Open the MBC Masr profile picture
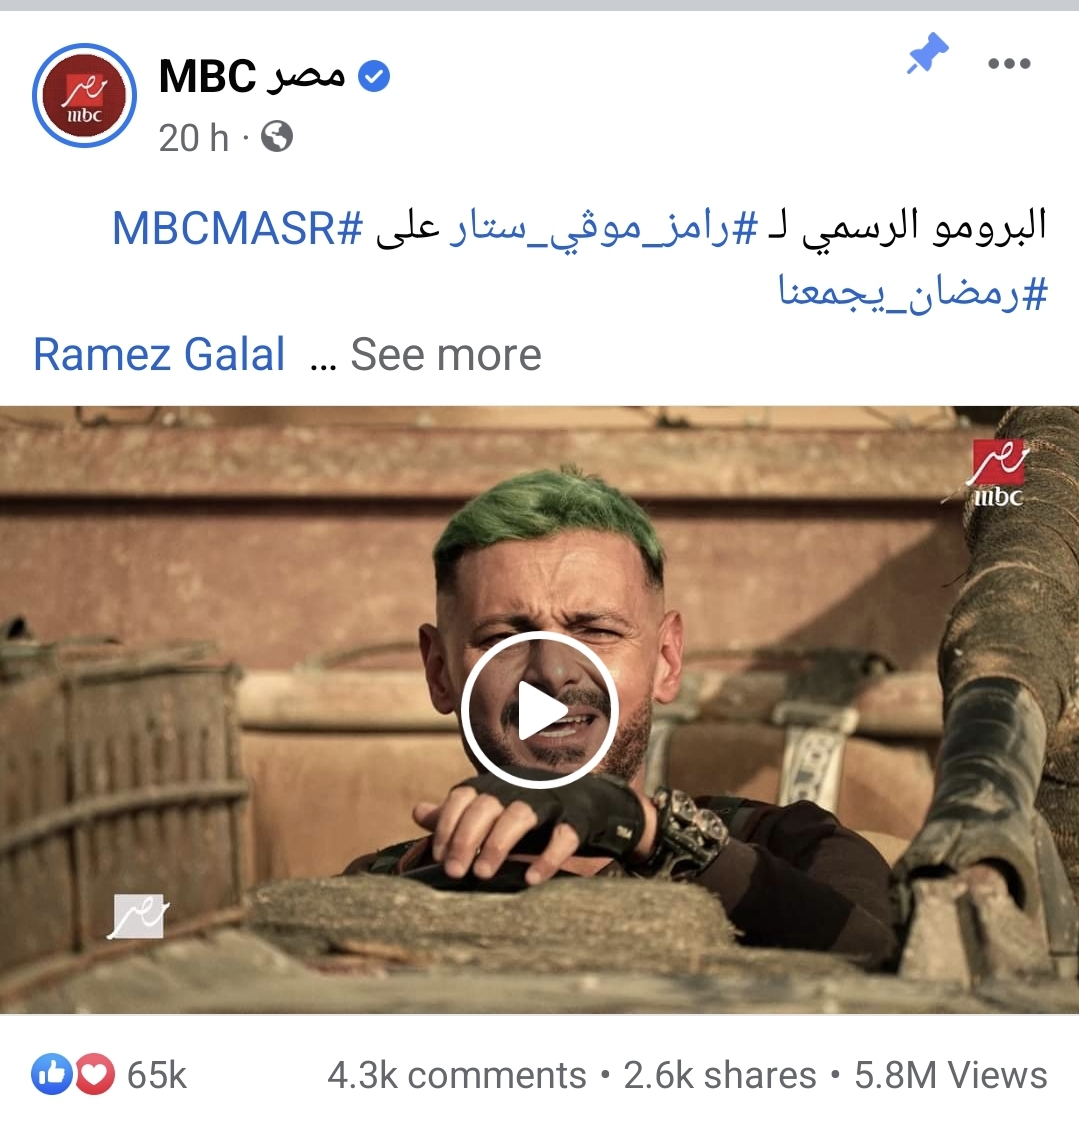Viewport: 1079px width, 1132px height. pyautogui.click(x=84, y=95)
